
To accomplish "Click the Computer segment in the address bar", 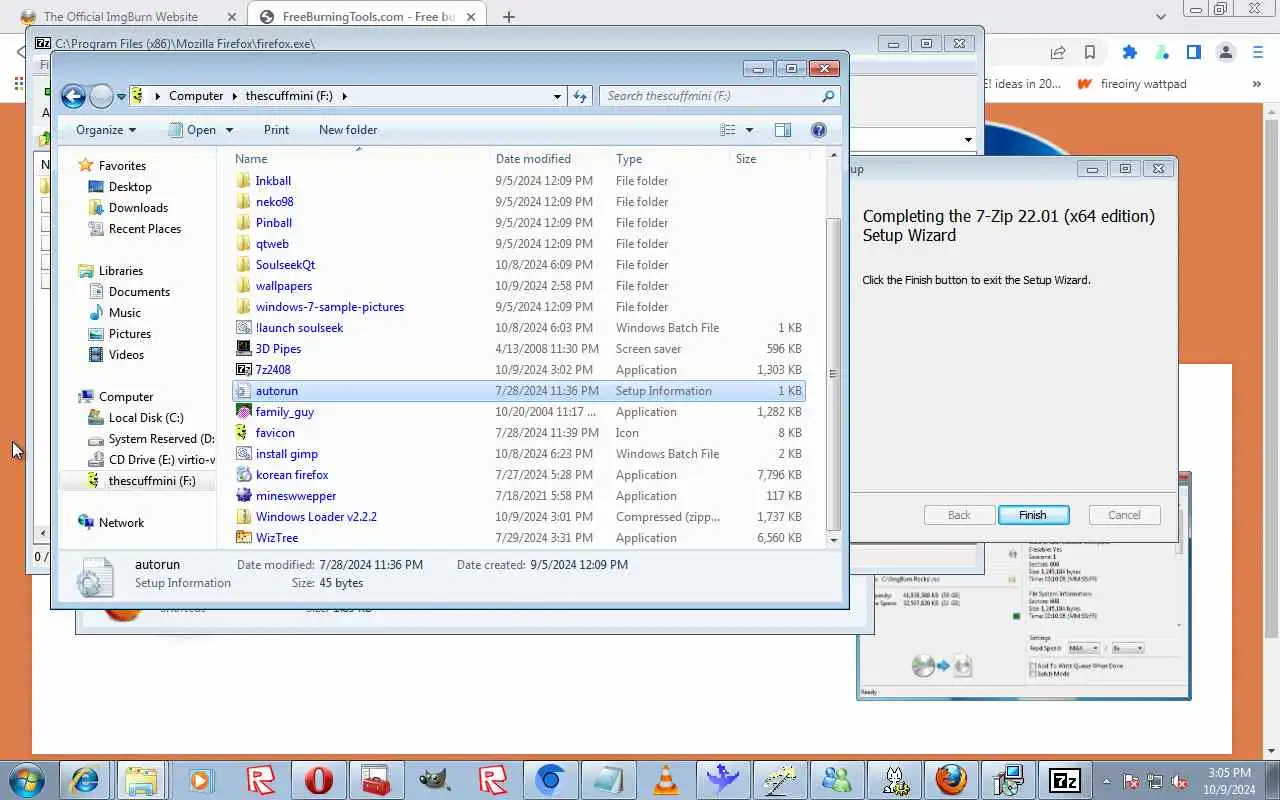I will (196, 96).
